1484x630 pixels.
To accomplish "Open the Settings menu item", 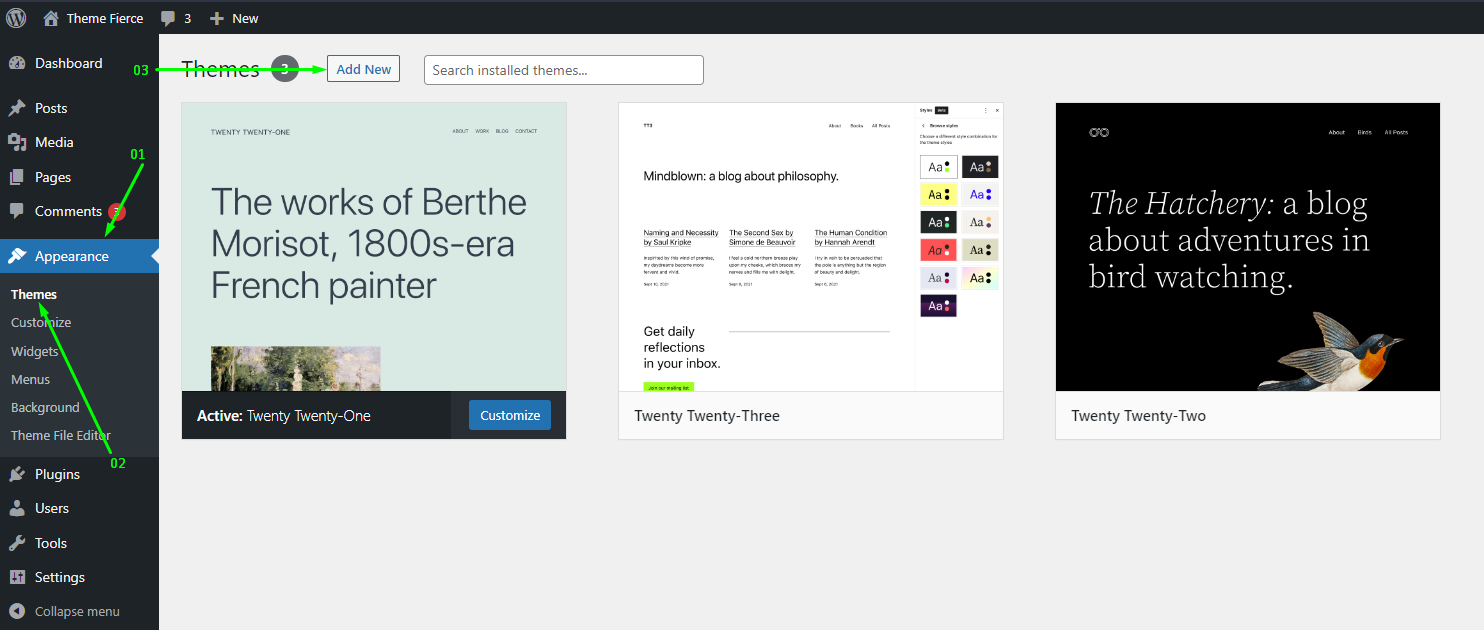I will (60, 577).
